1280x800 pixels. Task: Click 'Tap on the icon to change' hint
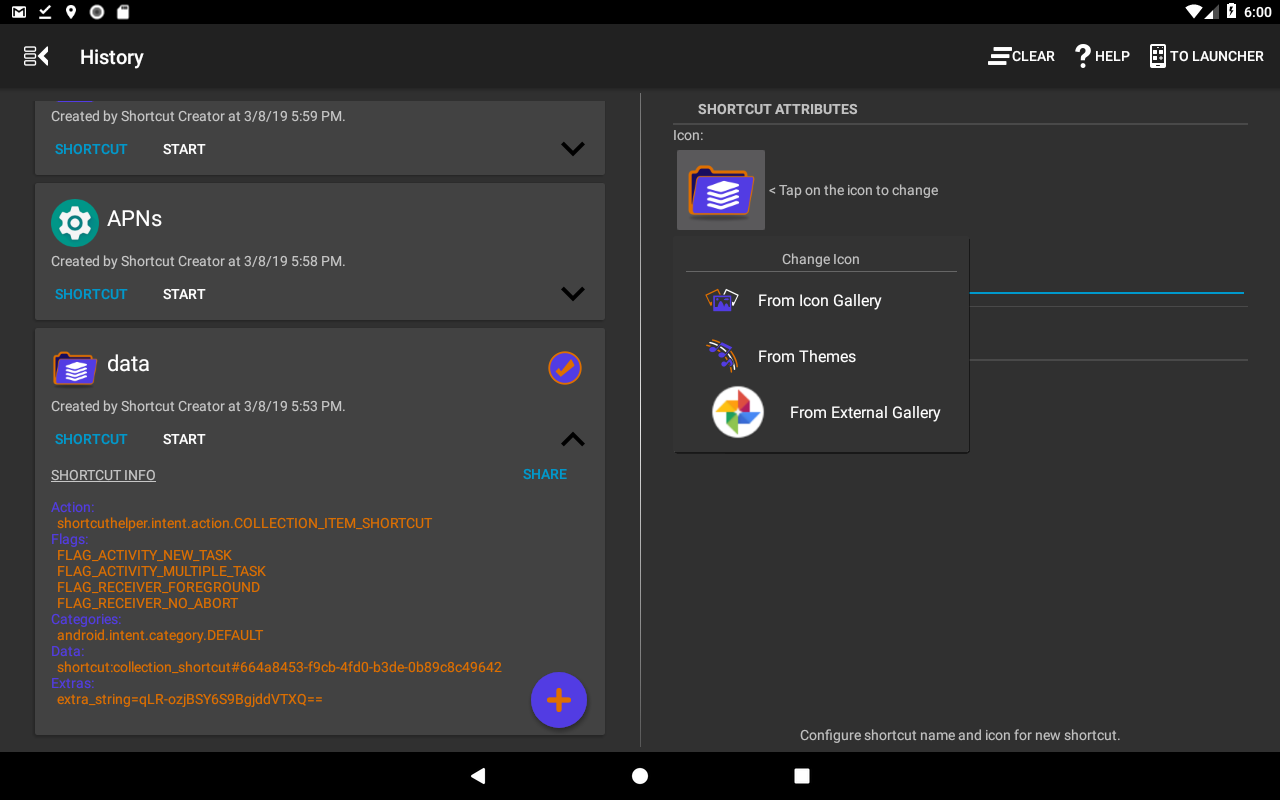(x=853, y=190)
